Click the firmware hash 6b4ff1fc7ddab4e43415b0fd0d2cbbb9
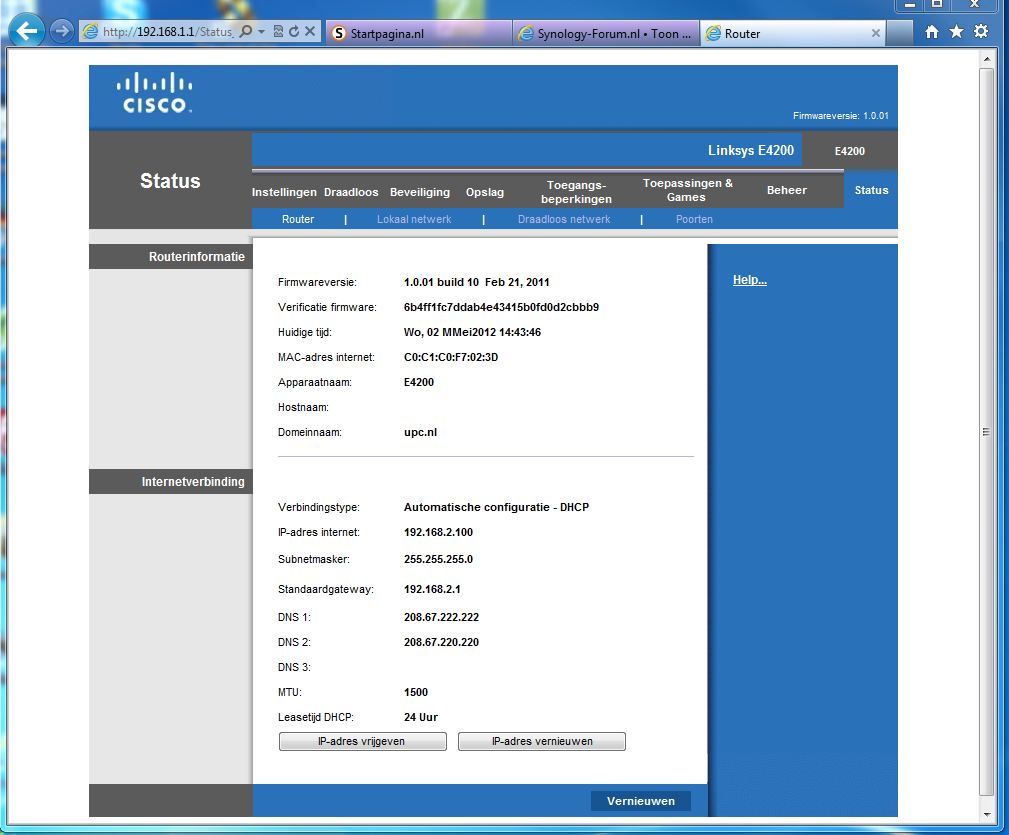Screen dimensions: 1009x835 tap(501, 307)
